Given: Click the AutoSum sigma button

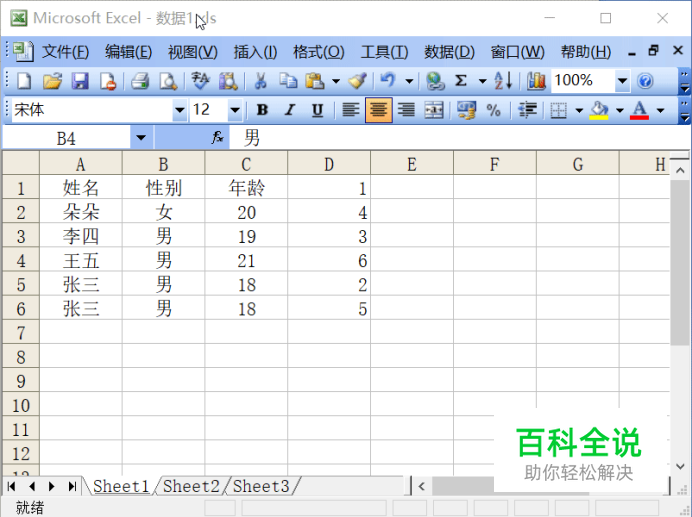Looking at the screenshot, I should [461, 81].
